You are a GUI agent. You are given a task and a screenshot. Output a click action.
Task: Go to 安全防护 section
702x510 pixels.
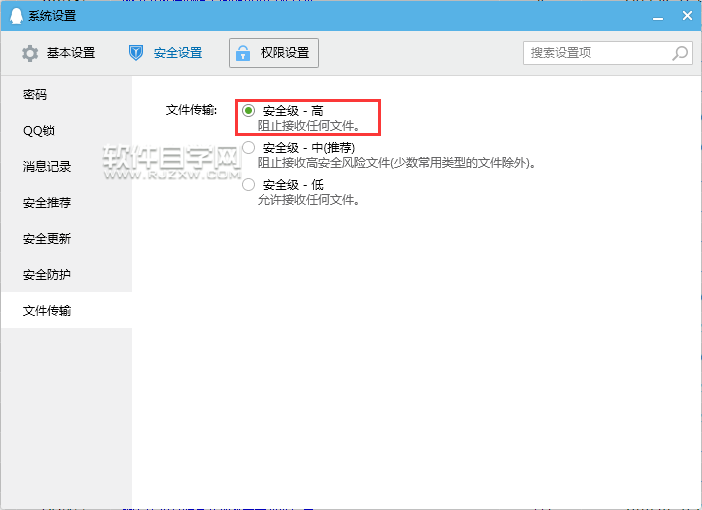[x=66, y=274]
